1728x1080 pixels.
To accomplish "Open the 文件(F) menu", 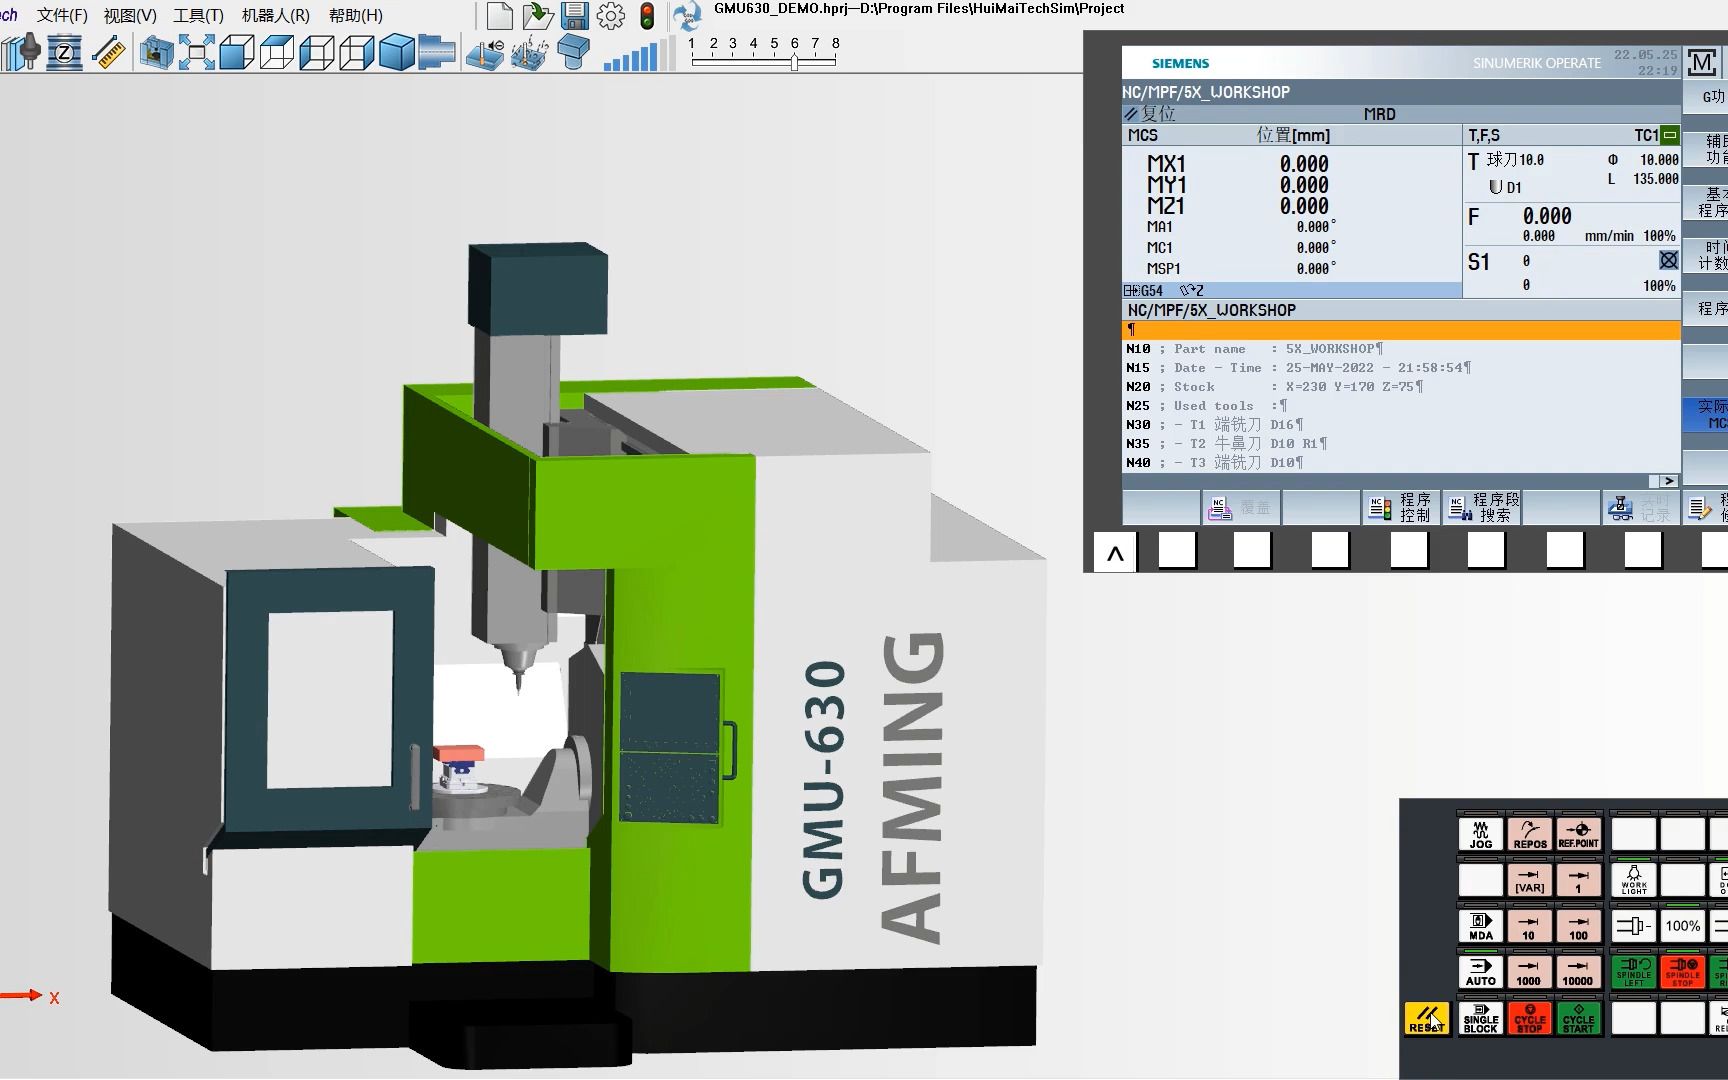I will (62, 16).
